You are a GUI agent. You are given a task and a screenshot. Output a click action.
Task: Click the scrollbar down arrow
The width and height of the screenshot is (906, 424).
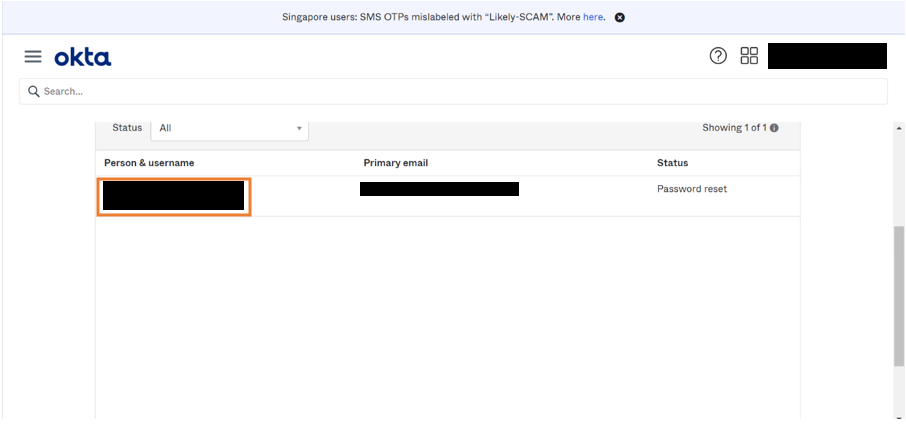tap(898, 417)
